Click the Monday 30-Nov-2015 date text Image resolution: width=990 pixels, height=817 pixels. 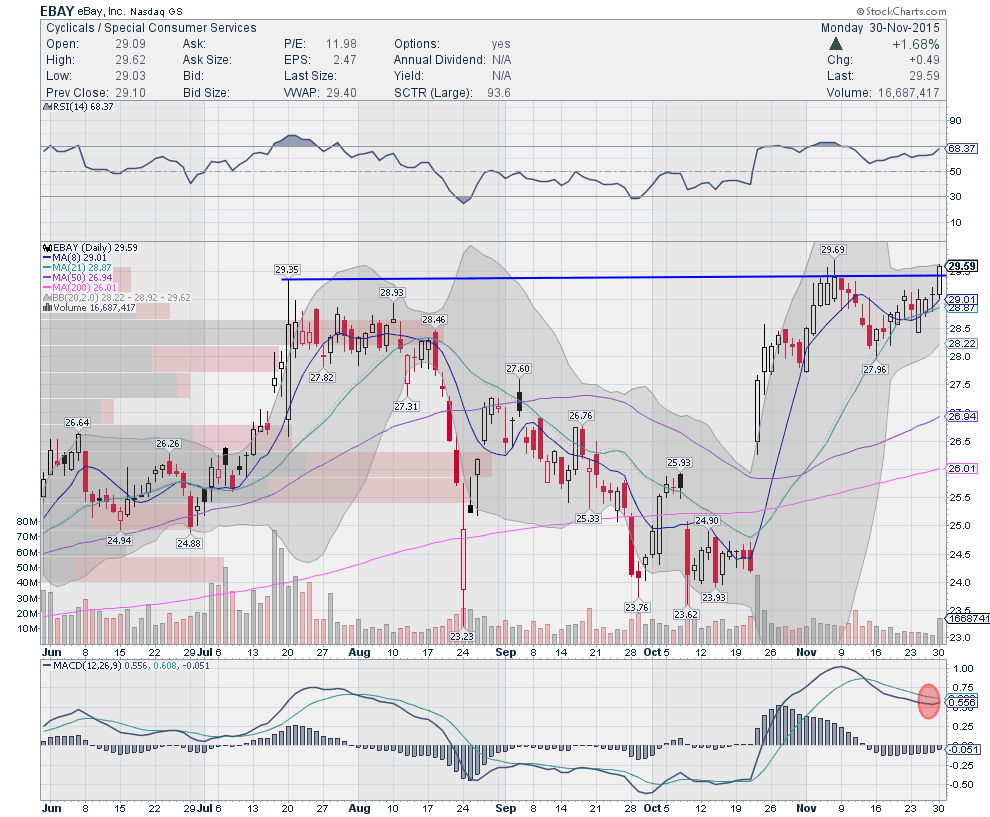tap(880, 28)
